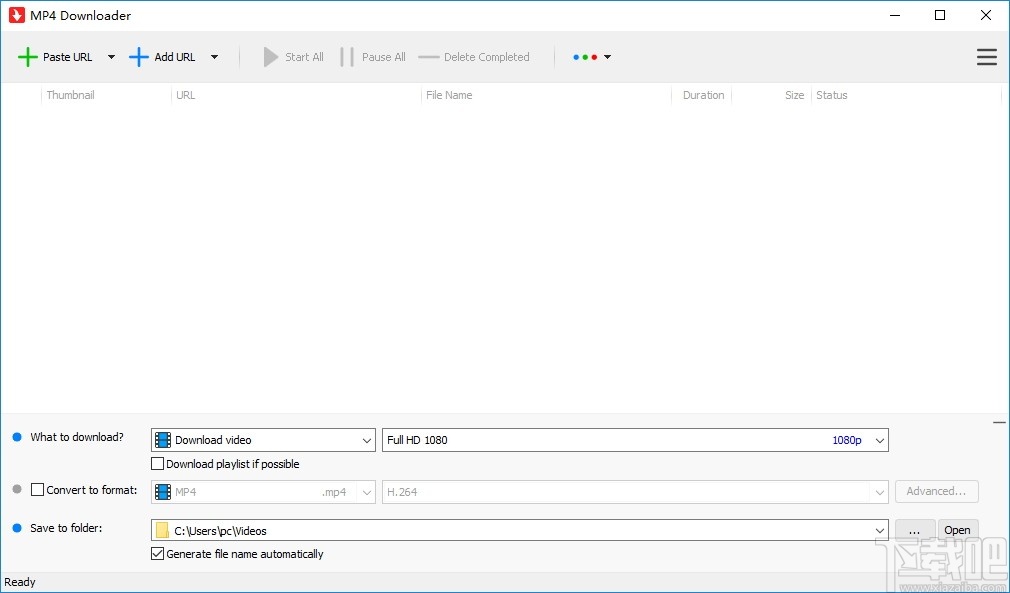Click the colored dots extra actions icon

[587, 57]
